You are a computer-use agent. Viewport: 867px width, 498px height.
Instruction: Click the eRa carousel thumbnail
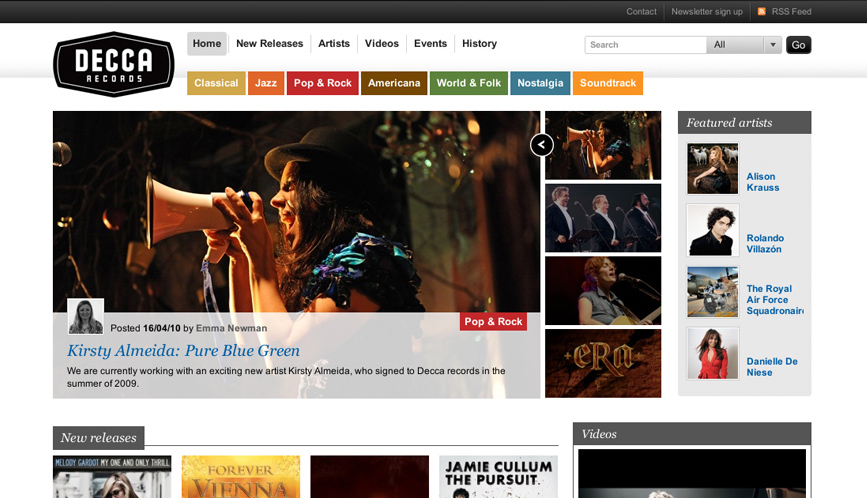(x=603, y=364)
